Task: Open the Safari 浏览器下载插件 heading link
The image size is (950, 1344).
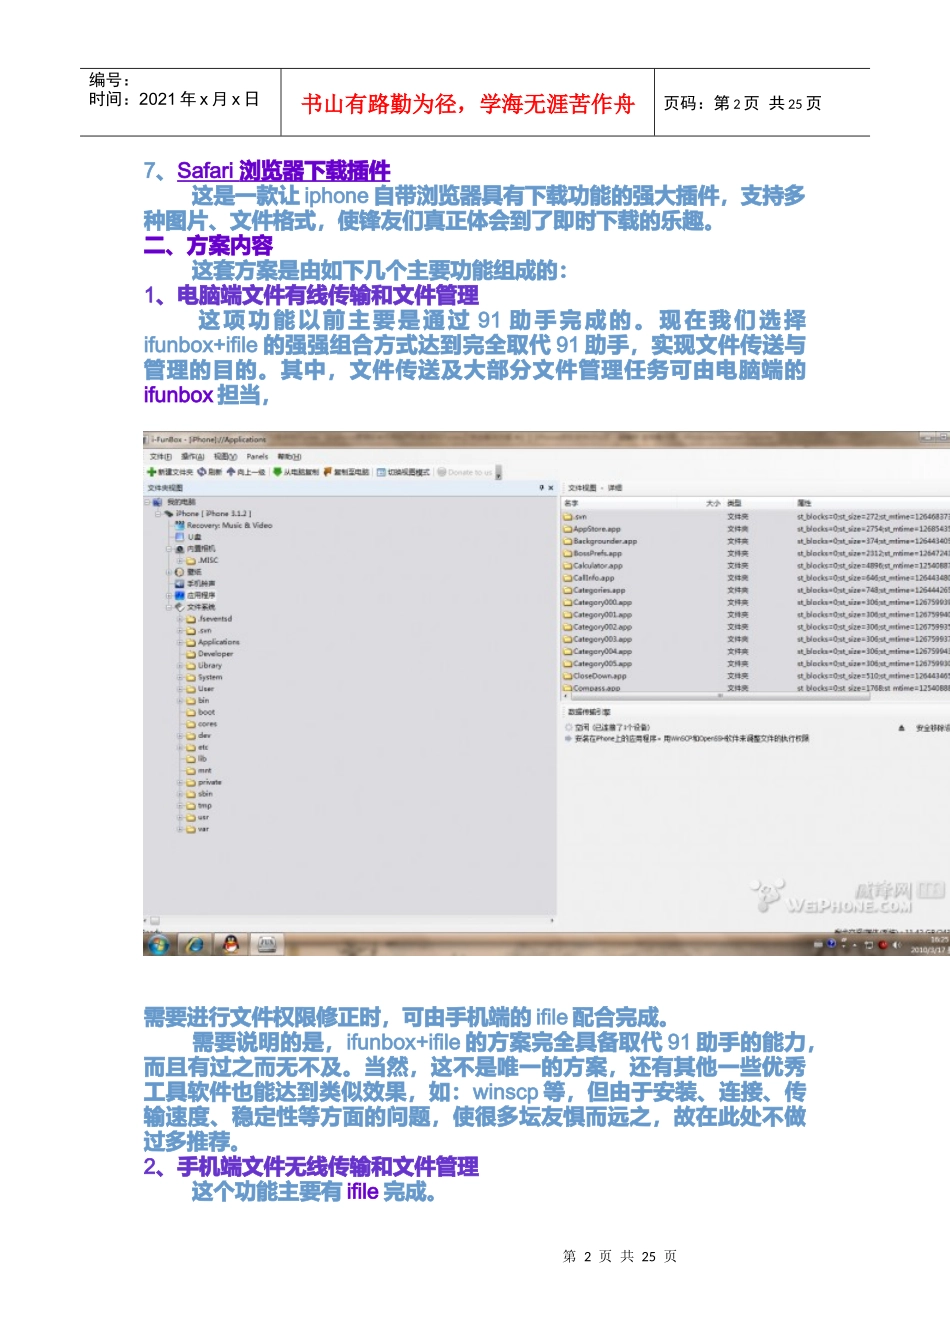Action: tap(283, 171)
